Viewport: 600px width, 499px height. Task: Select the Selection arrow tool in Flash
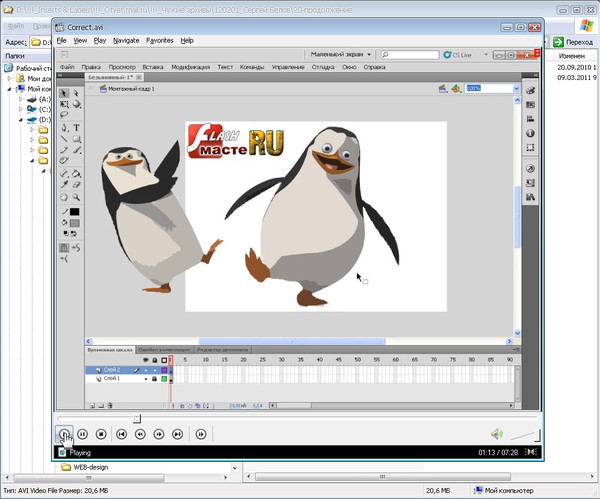tap(64, 93)
